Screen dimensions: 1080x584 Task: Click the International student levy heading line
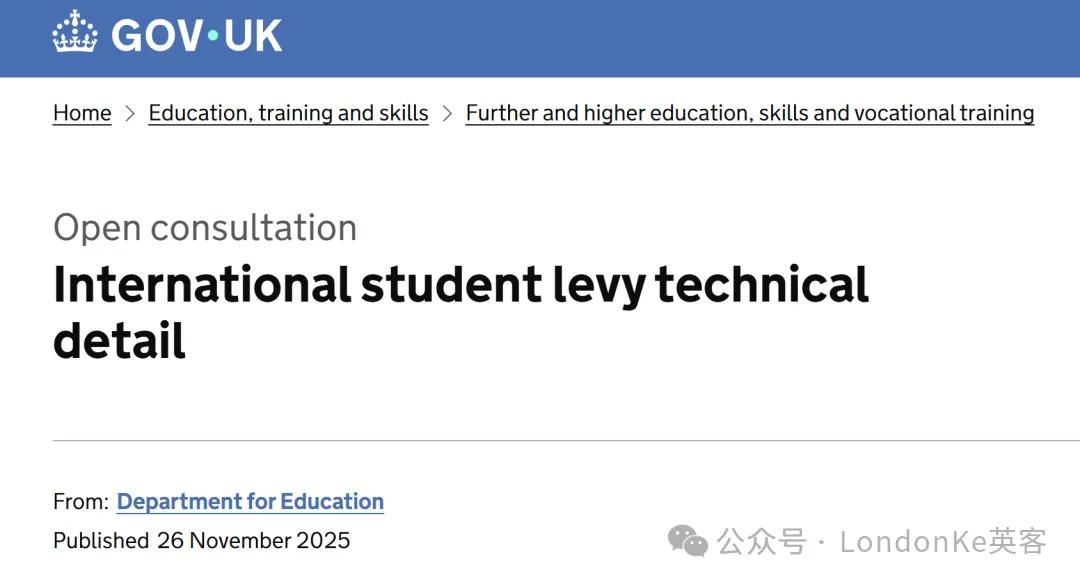click(x=460, y=284)
